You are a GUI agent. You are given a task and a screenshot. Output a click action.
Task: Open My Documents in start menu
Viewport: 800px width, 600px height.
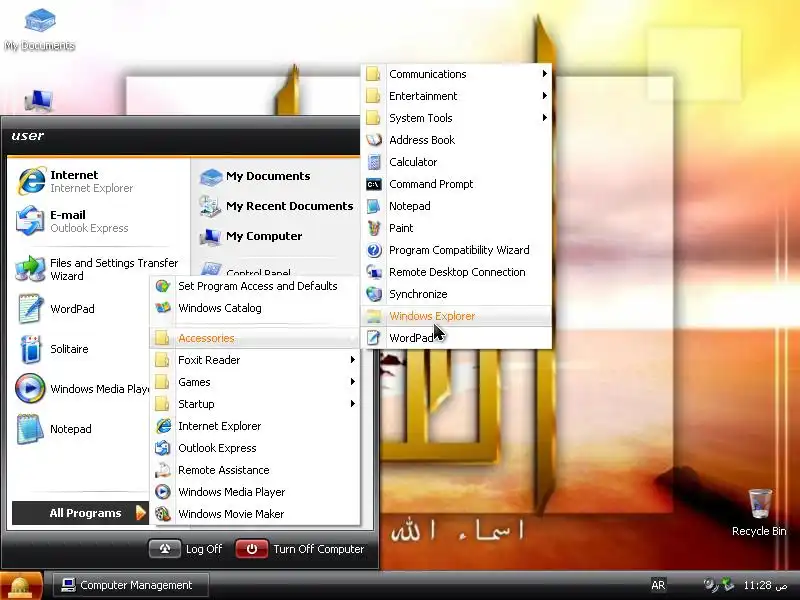[x=255, y=176]
